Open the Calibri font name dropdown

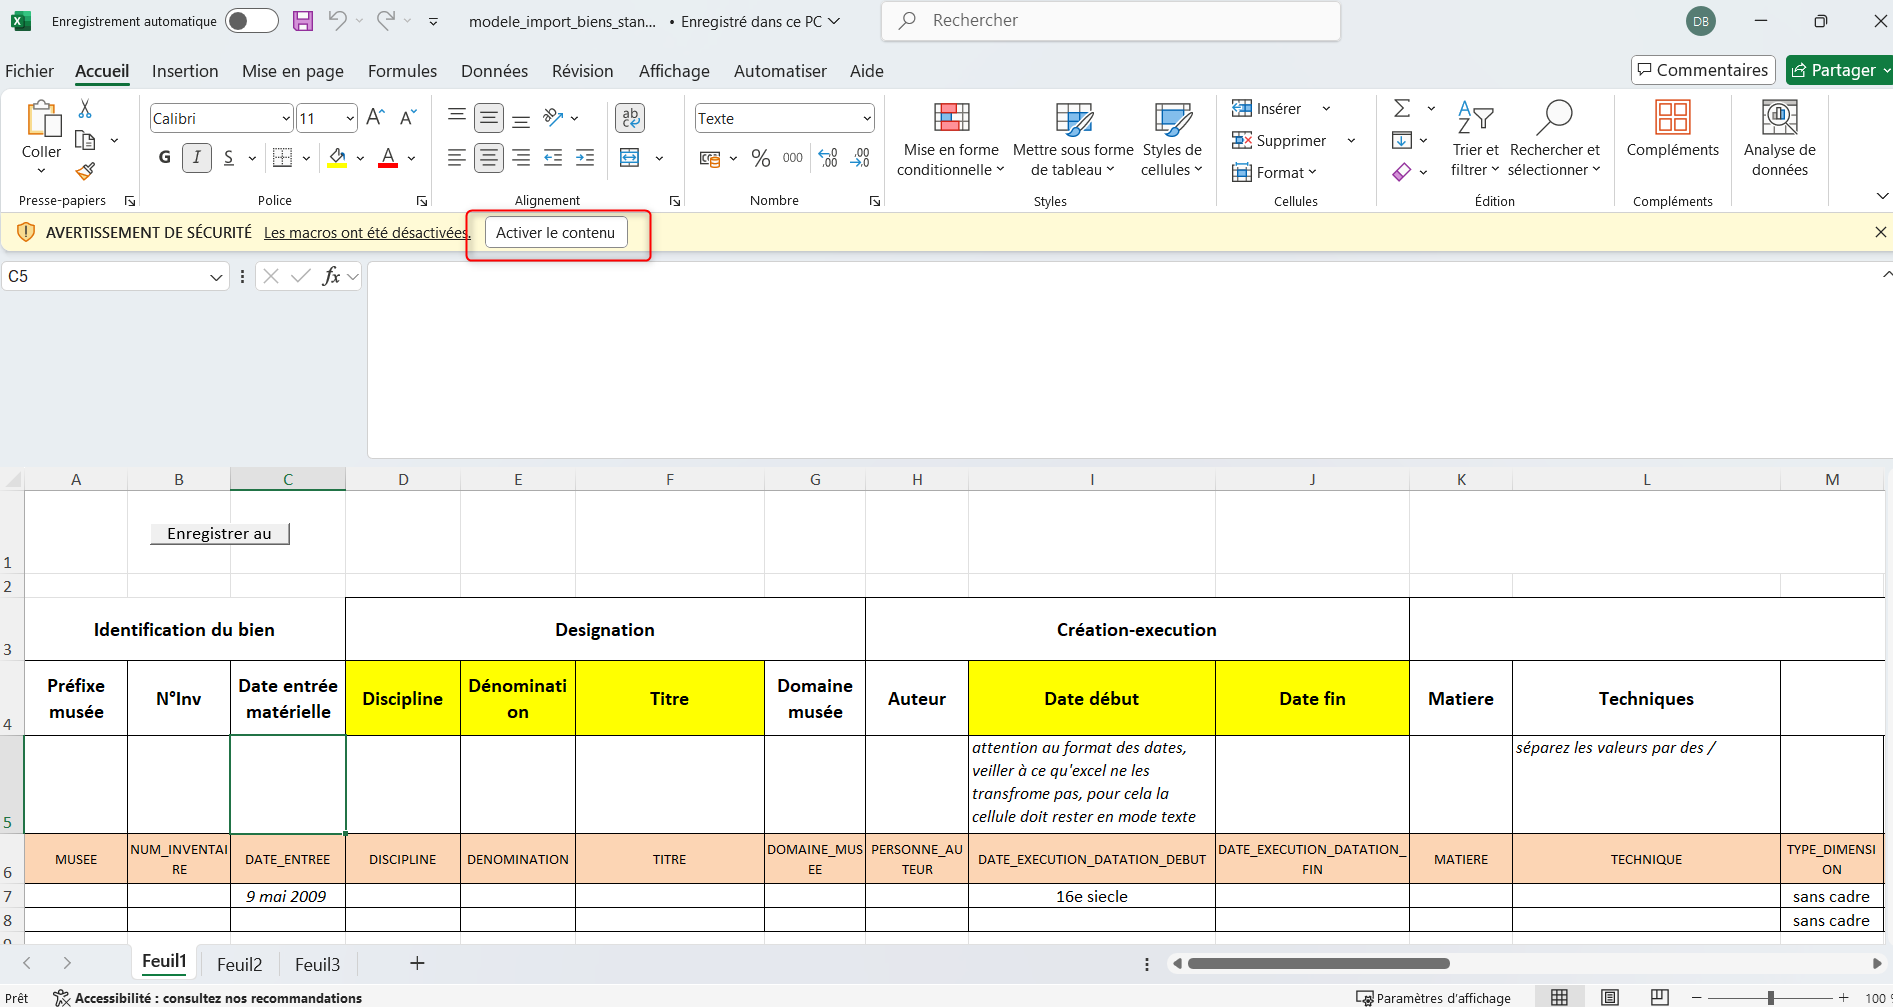[x=285, y=119]
